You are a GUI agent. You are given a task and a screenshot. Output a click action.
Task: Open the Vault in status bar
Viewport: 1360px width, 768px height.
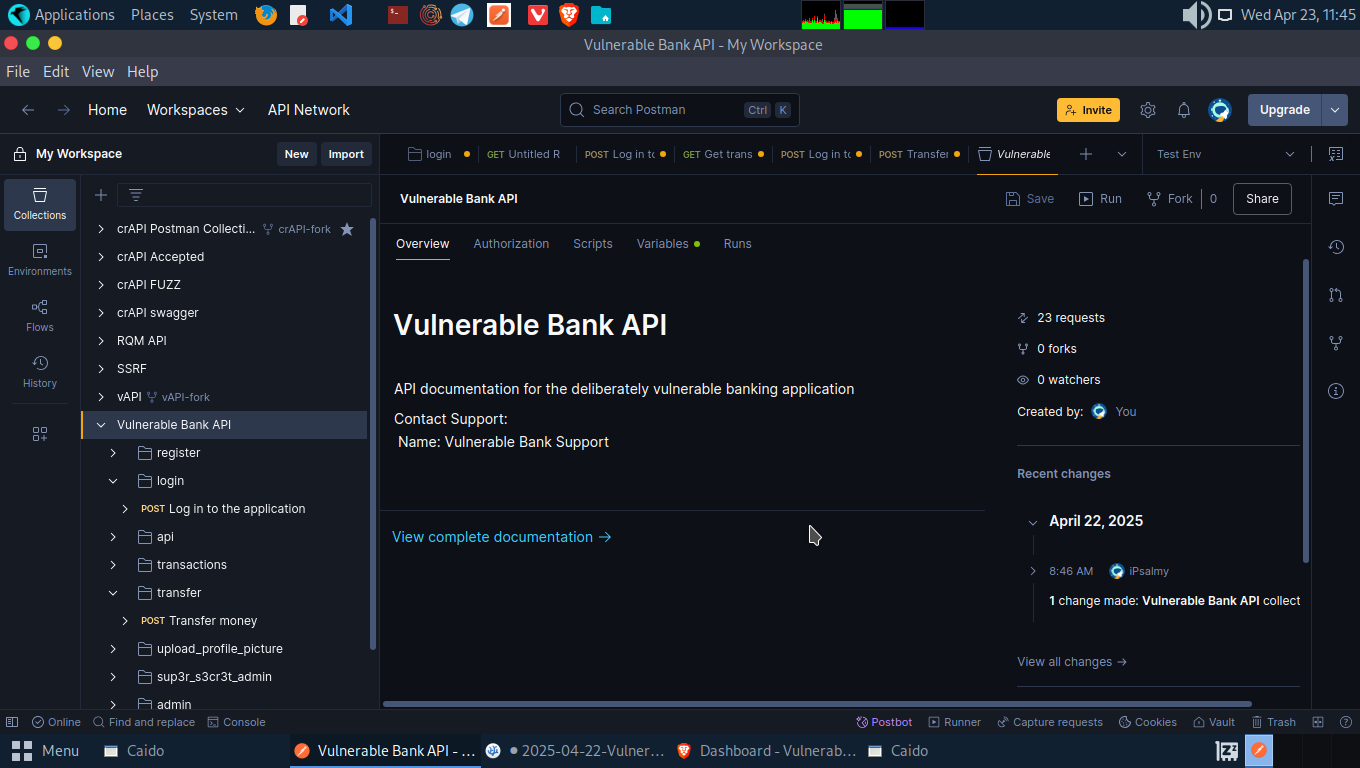[x=1214, y=722]
